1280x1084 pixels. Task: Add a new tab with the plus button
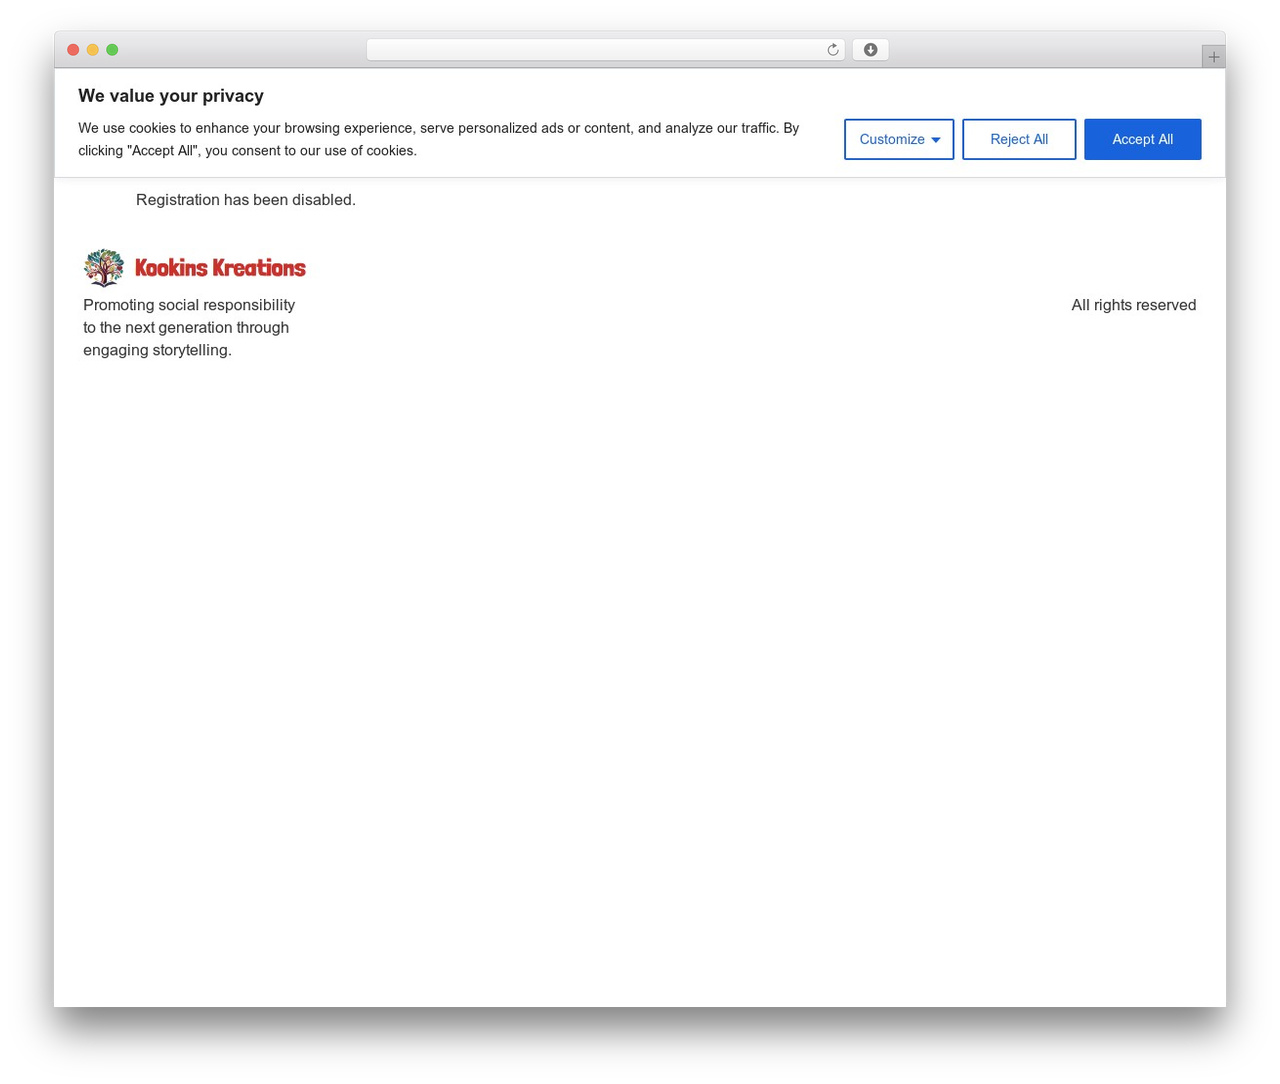(x=1213, y=57)
